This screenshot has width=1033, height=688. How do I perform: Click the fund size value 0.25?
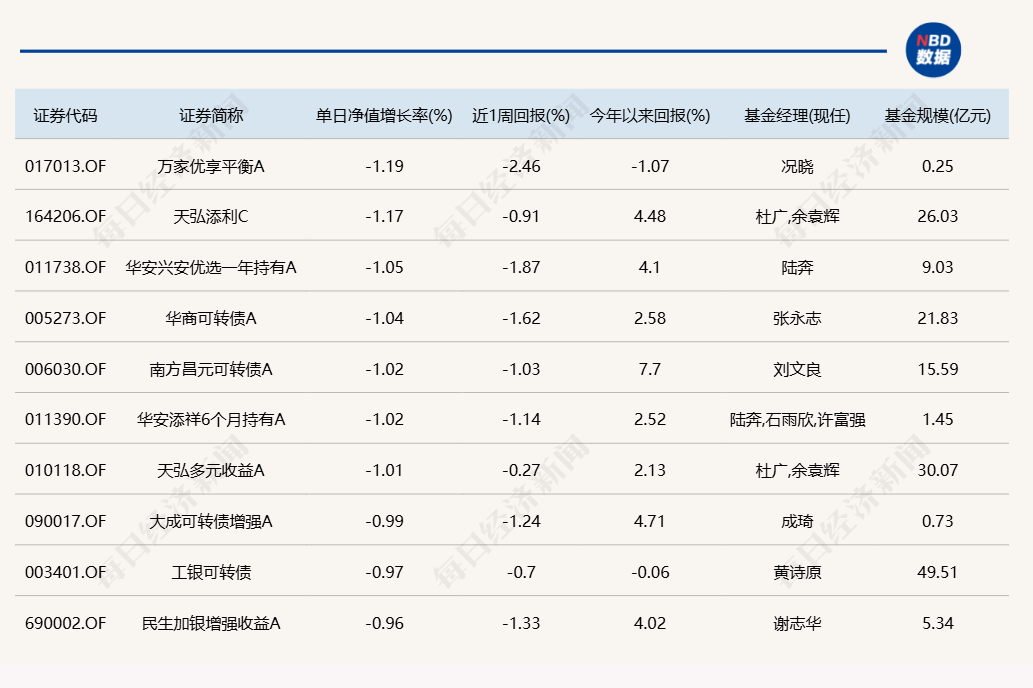point(937,166)
